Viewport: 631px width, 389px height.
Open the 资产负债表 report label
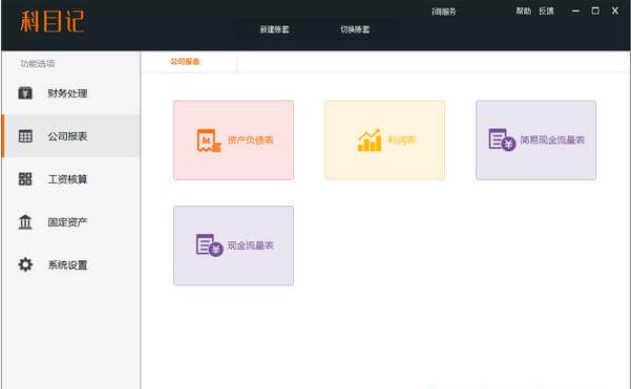[x=251, y=140]
